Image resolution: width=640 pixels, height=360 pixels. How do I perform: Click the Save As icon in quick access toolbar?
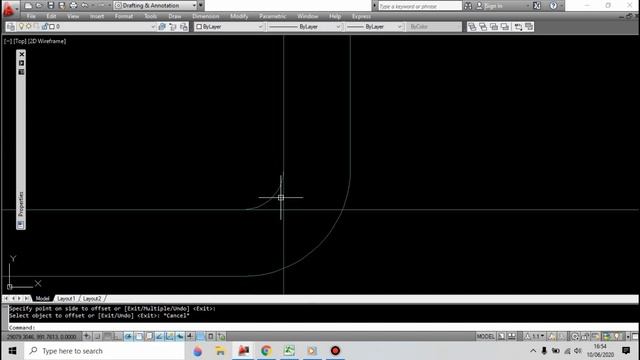[62, 6]
